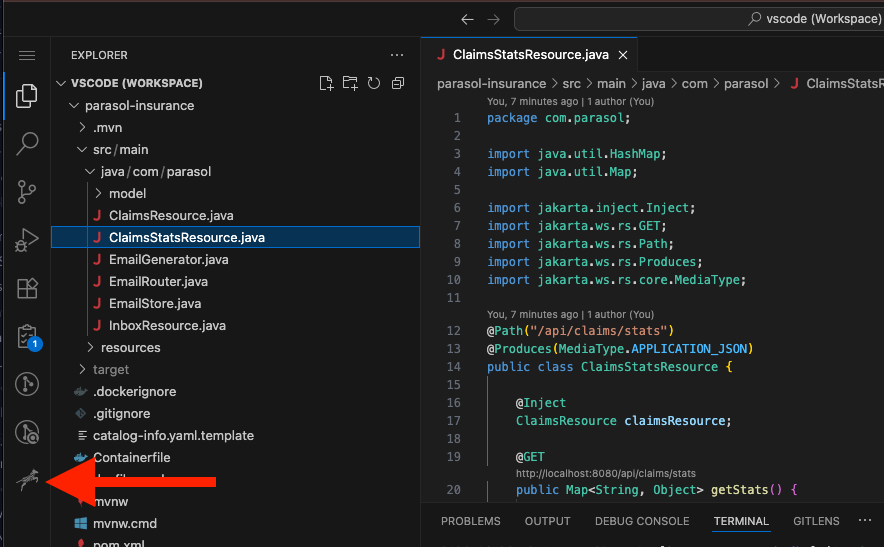Click the New File icon in Explorer
This screenshot has height=547, width=884.
coord(326,83)
